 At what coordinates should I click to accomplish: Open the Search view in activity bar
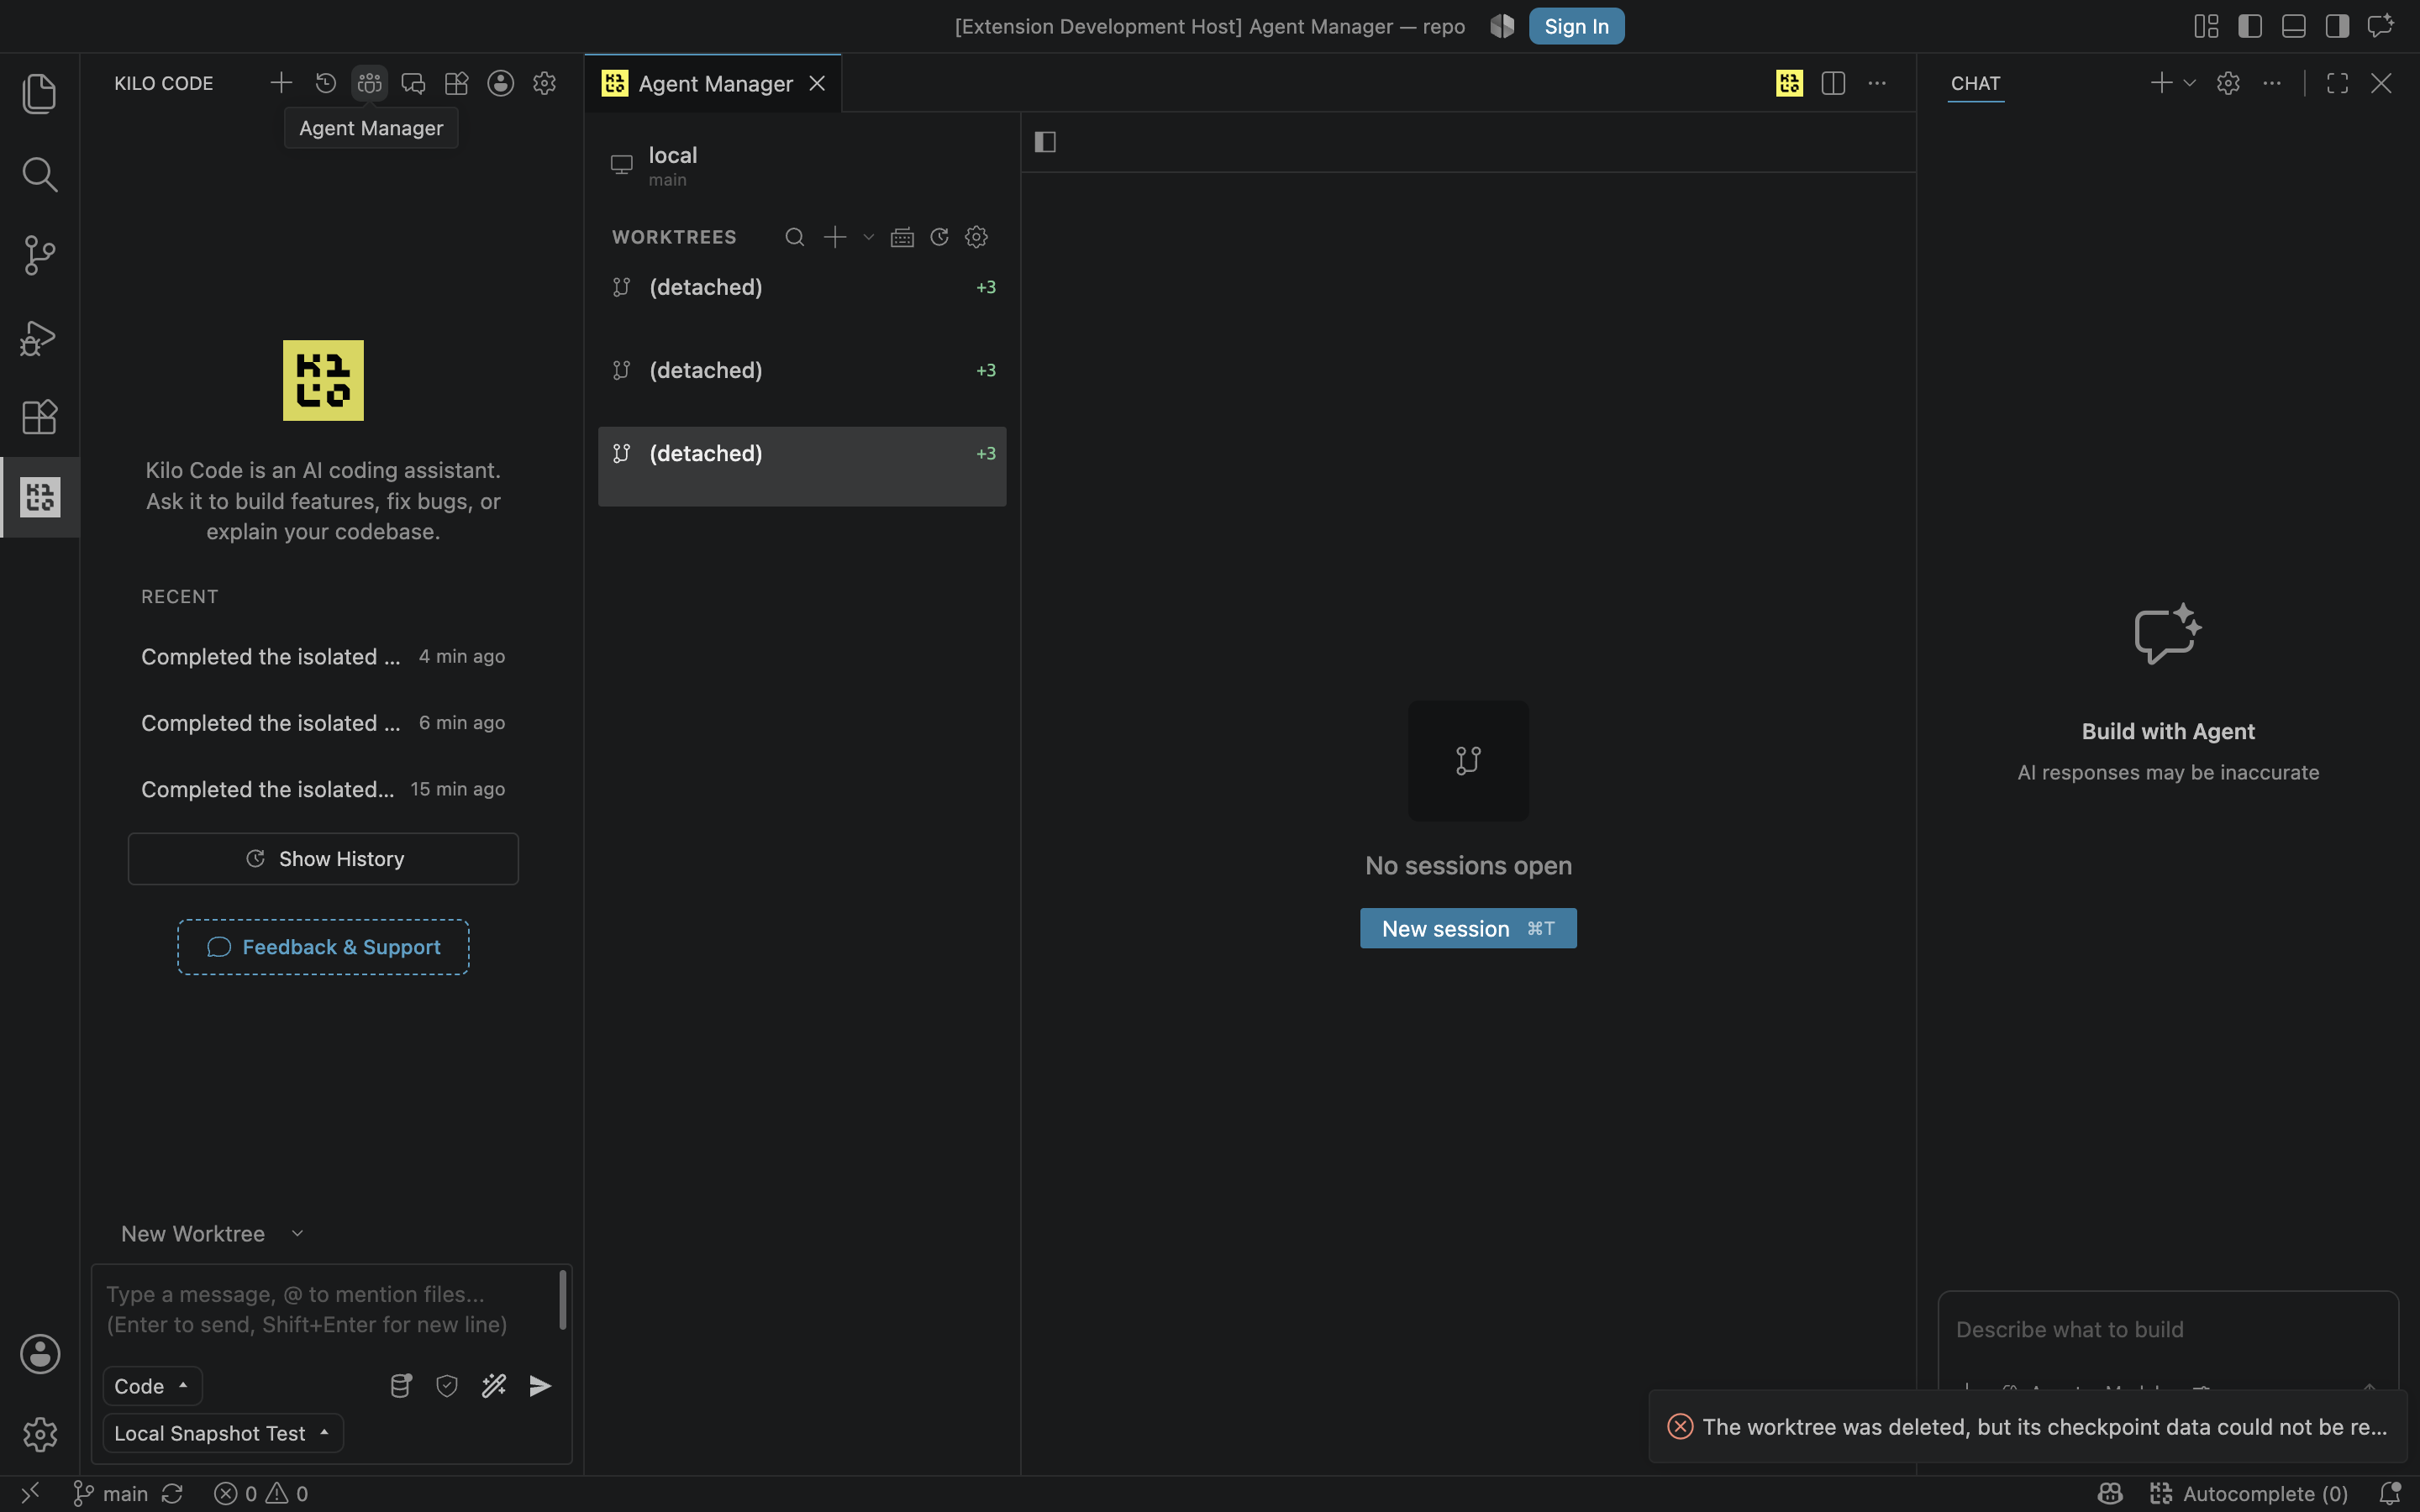(39, 175)
